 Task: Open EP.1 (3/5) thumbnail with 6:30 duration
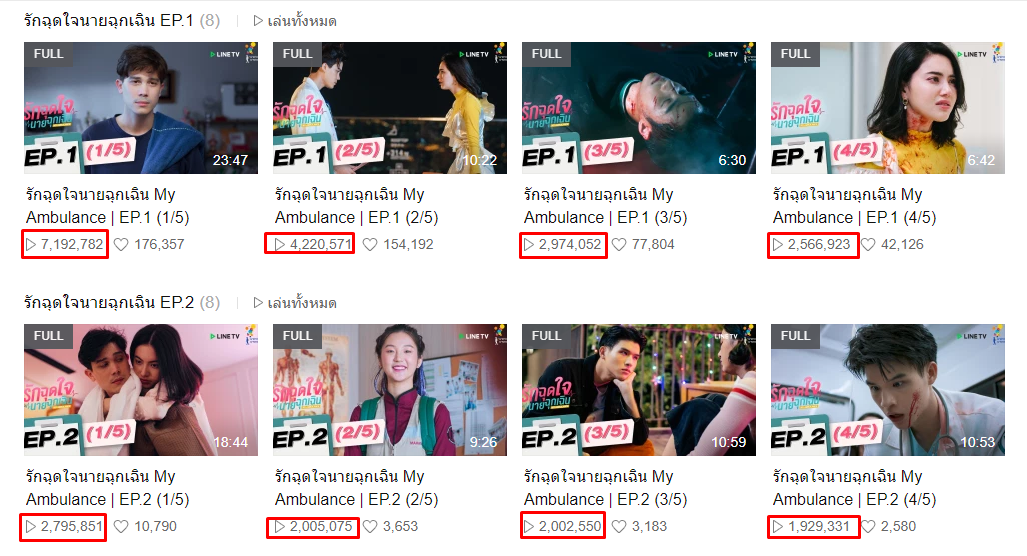(639, 108)
